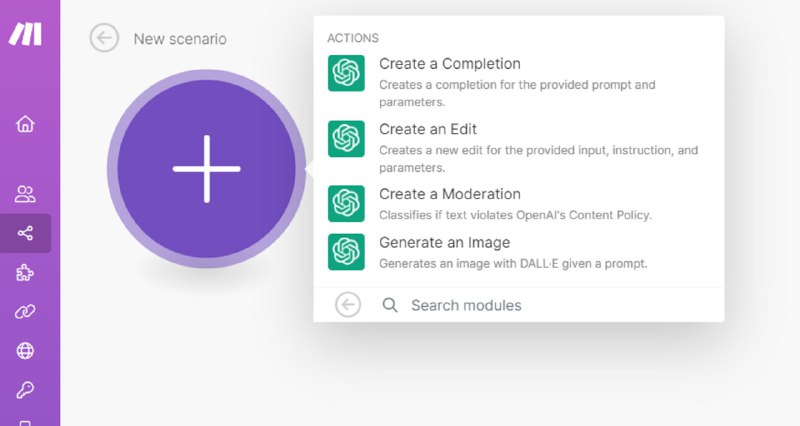Click the OpenAI icon beside Create a Completion
This screenshot has height=426, width=800.
[345, 73]
